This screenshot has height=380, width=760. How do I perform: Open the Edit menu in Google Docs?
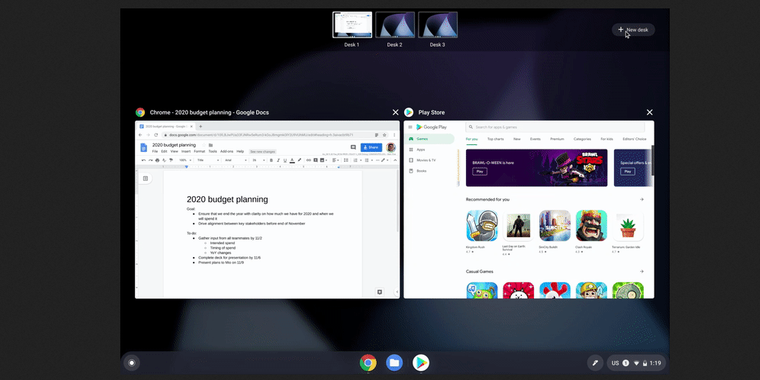click(164, 152)
